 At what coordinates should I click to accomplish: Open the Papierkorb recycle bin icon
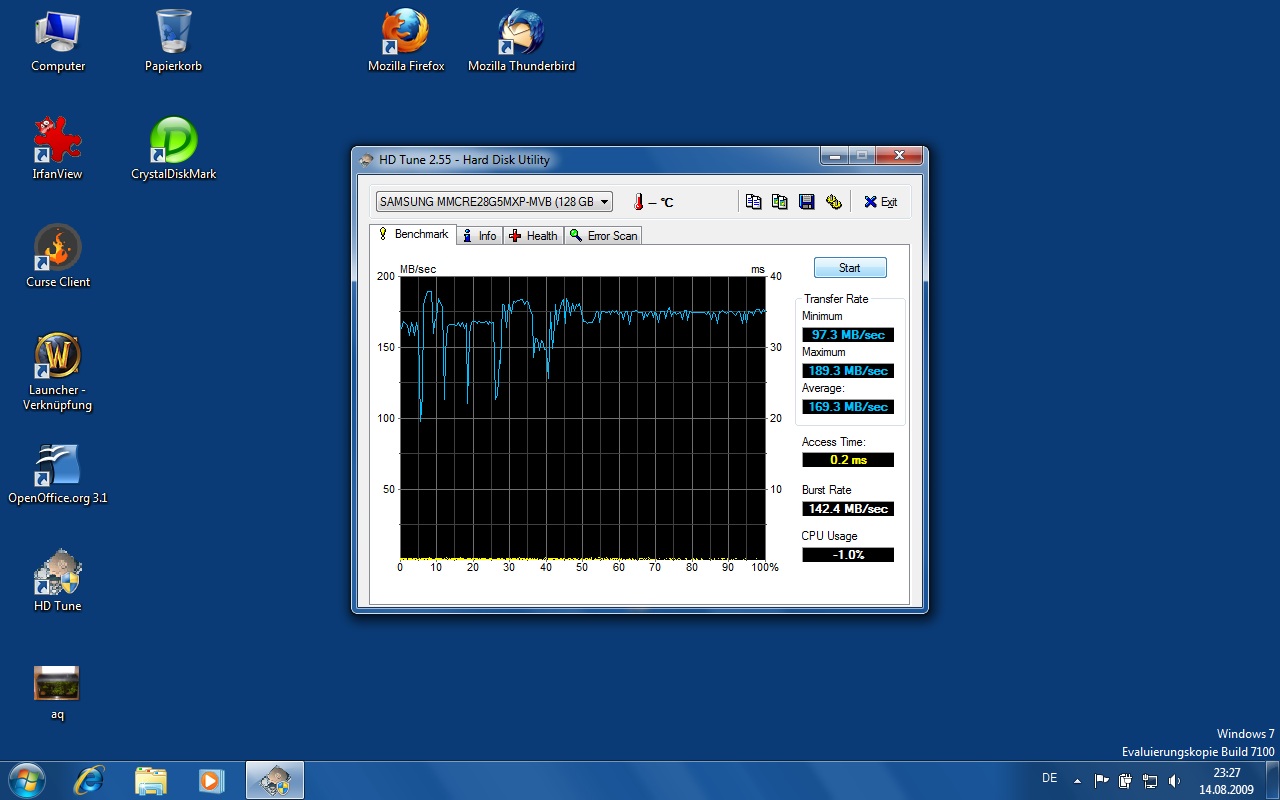(173, 40)
